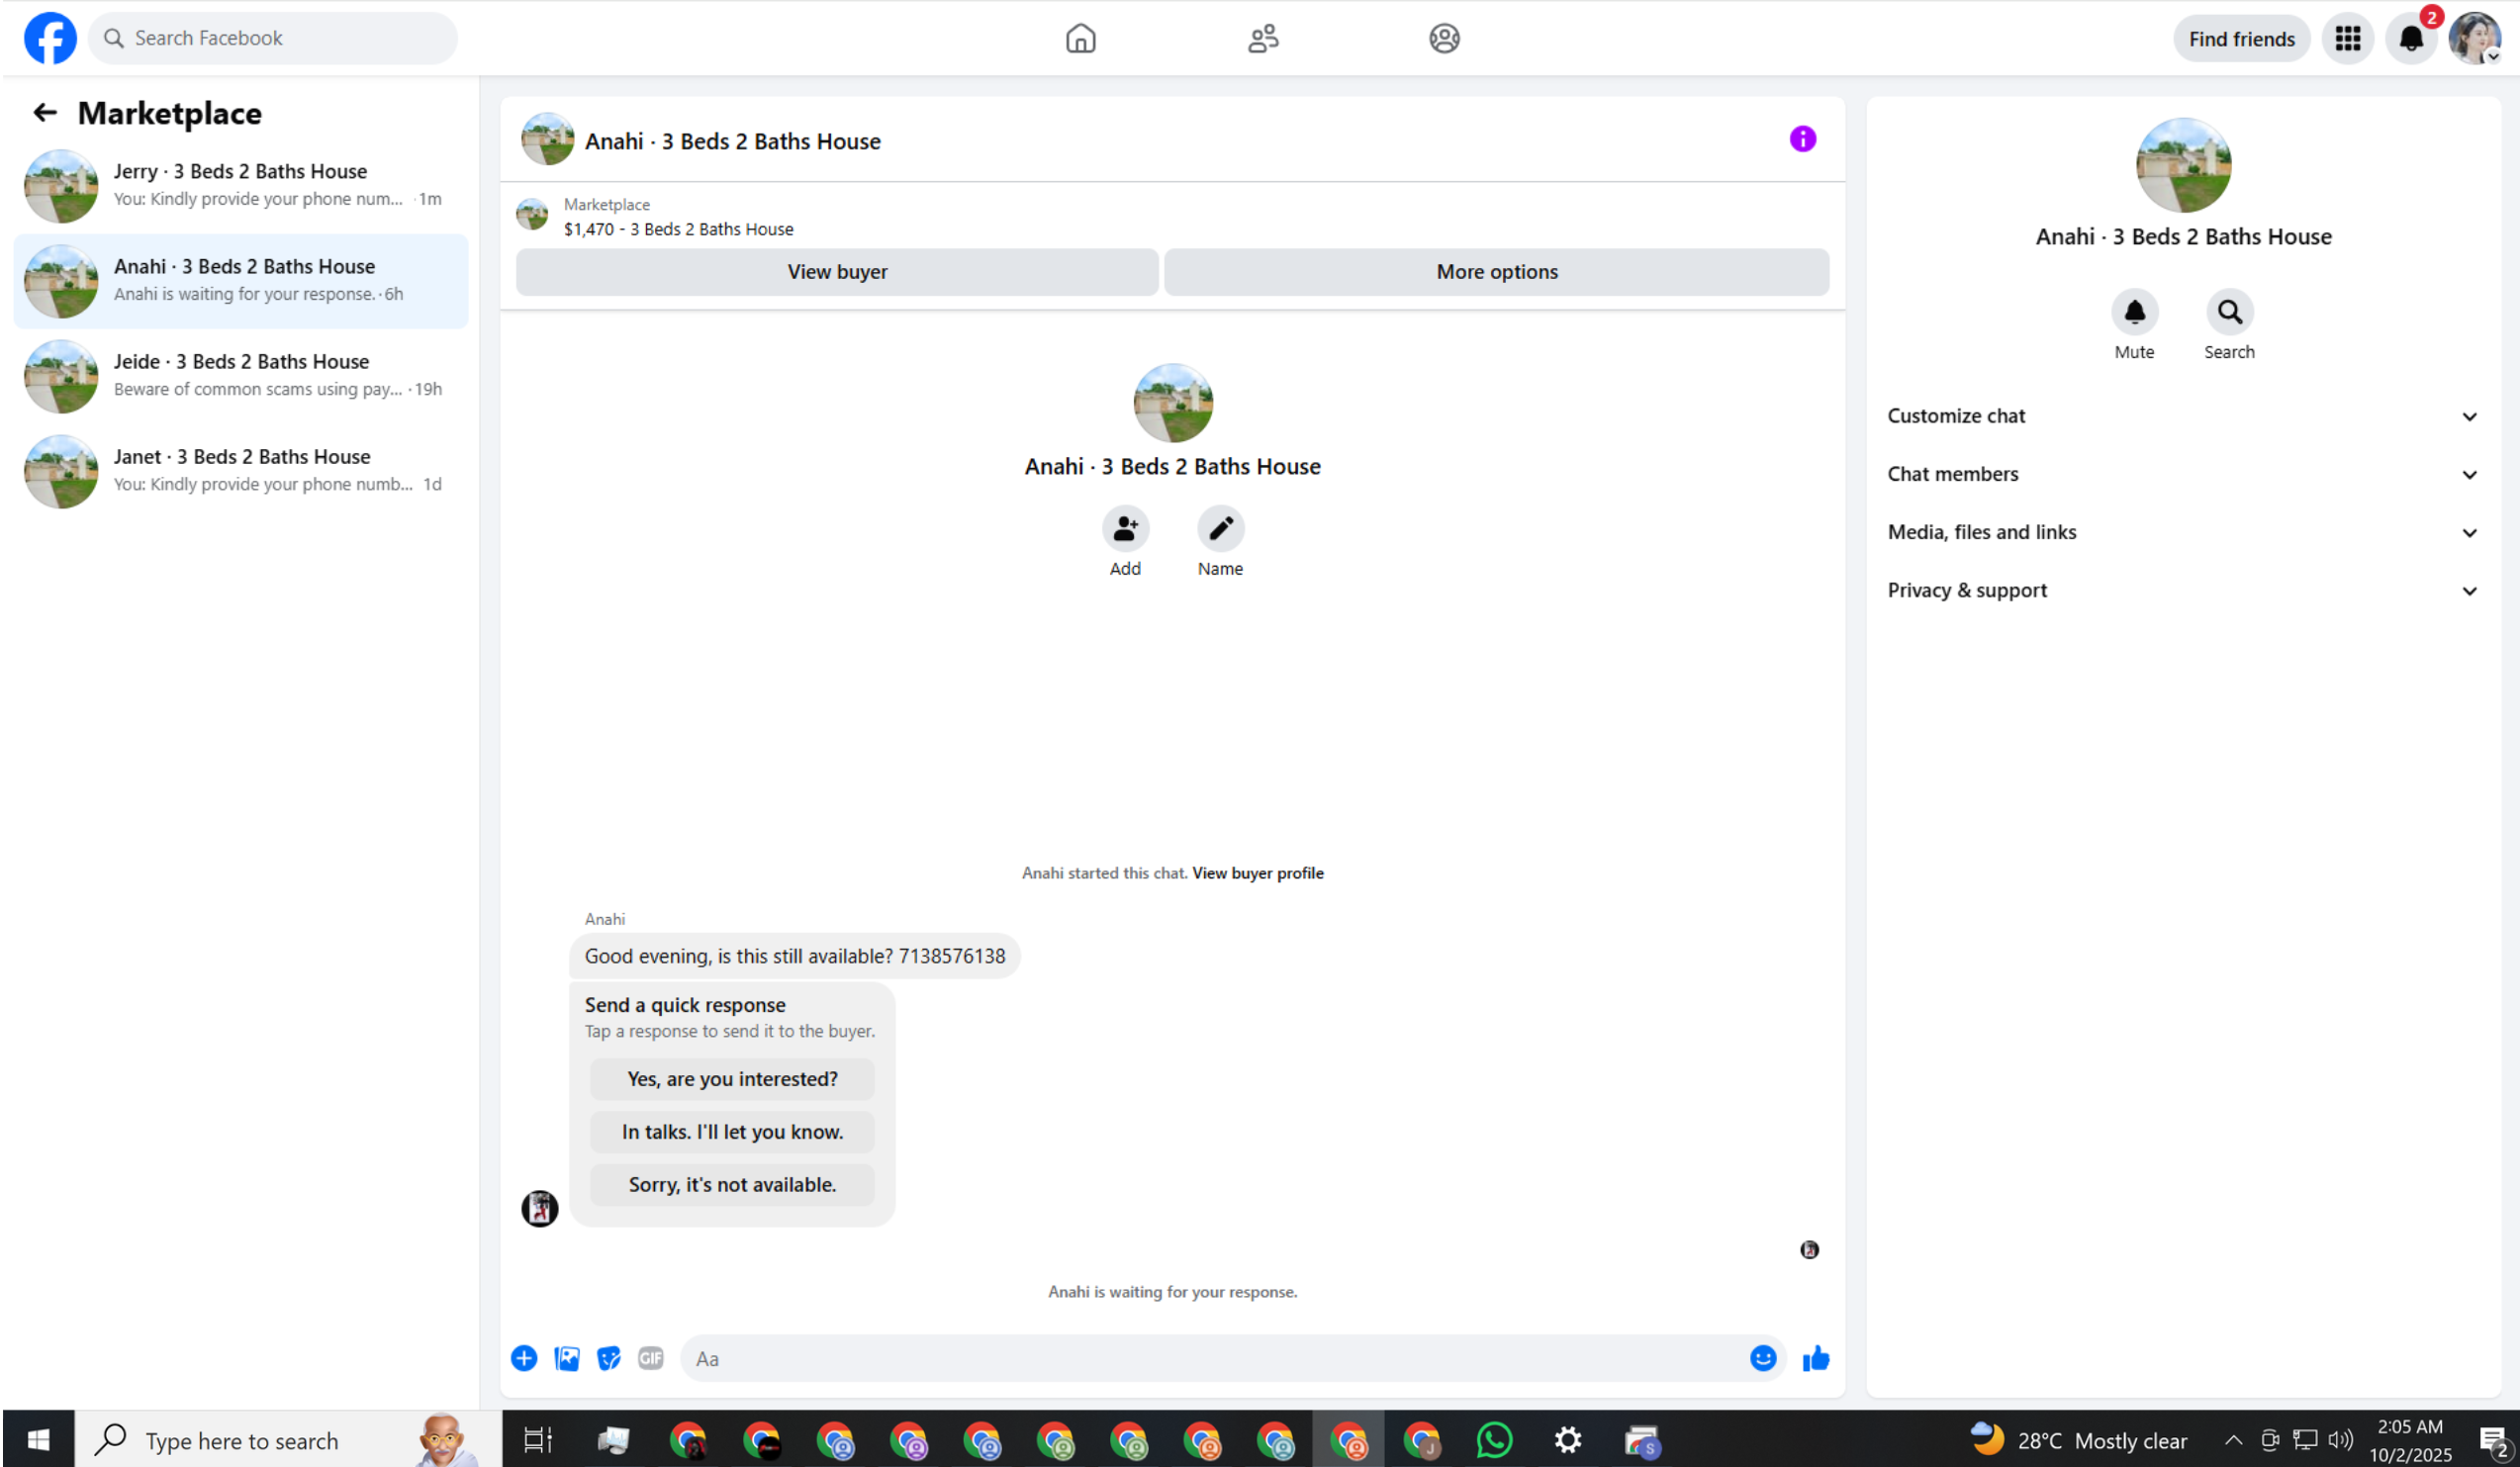Click the View buyer button
This screenshot has width=2520, height=1467.
tap(837, 272)
